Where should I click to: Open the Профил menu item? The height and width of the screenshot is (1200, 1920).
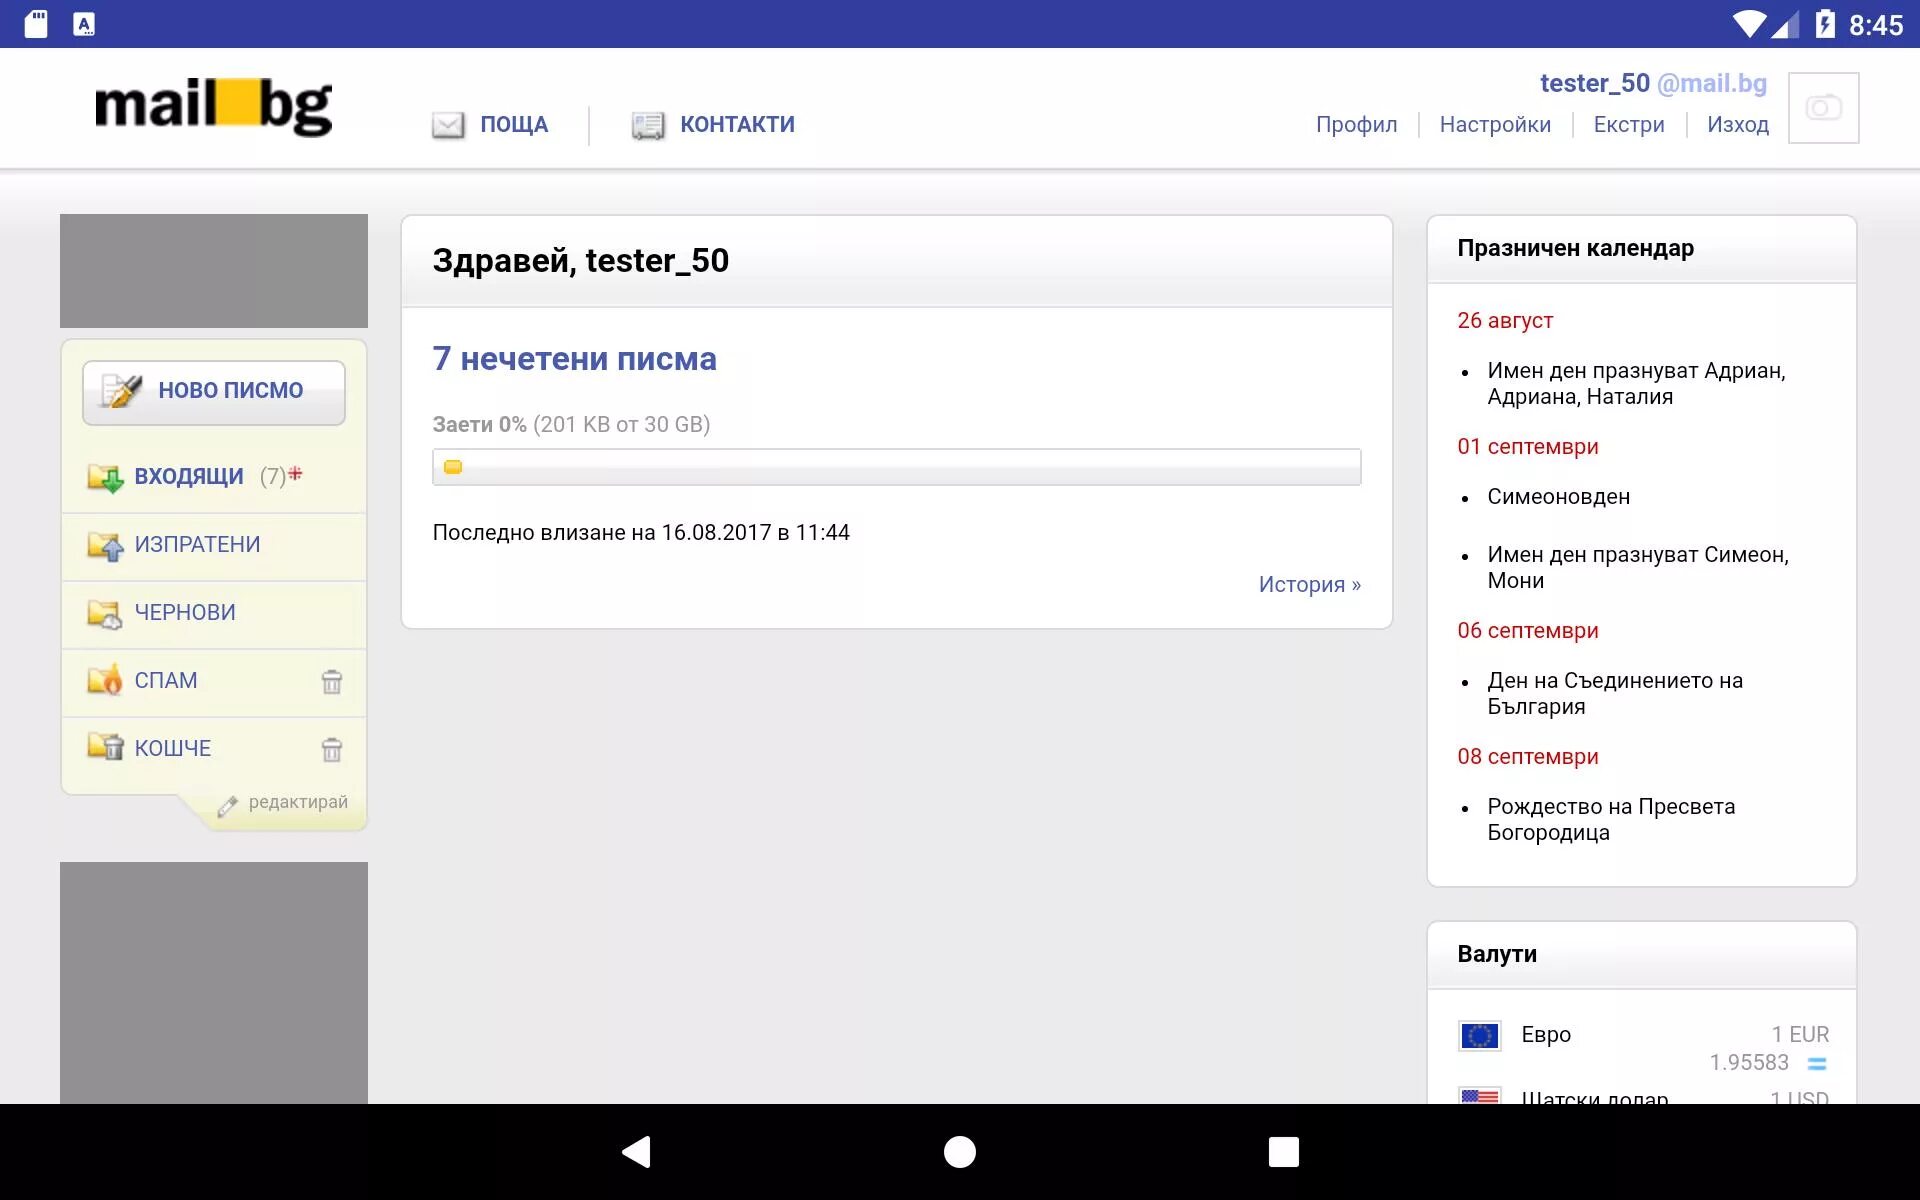tap(1356, 125)
